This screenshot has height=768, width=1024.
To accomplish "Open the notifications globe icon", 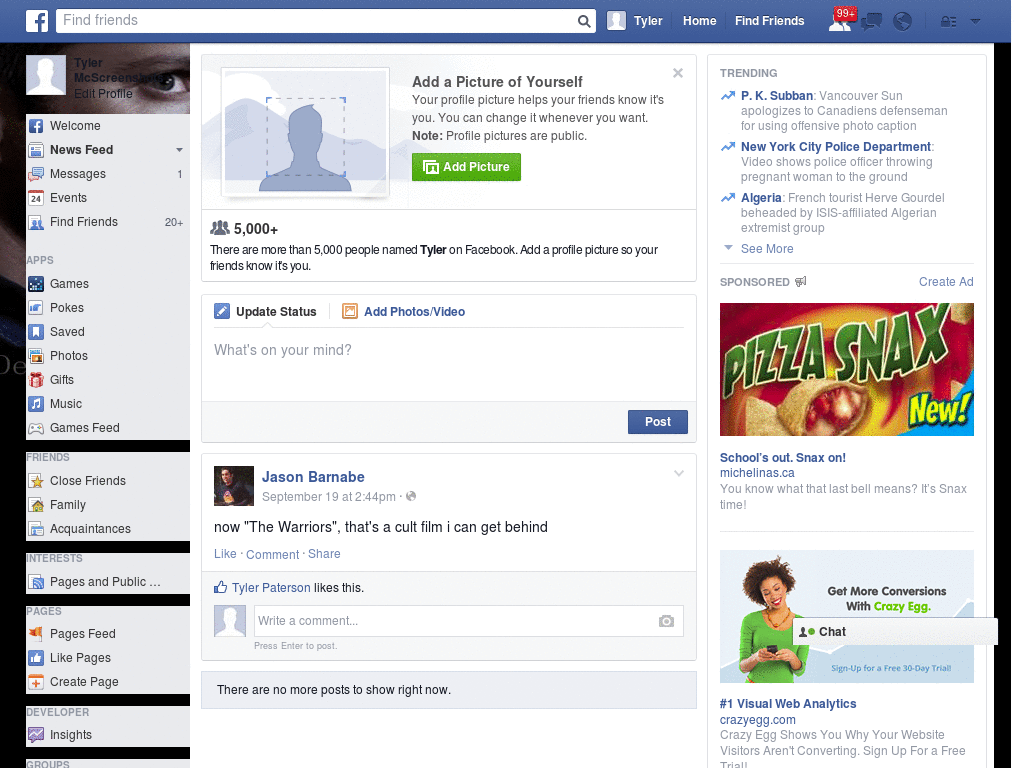I will pyautogui.click(x=903, y=22).
